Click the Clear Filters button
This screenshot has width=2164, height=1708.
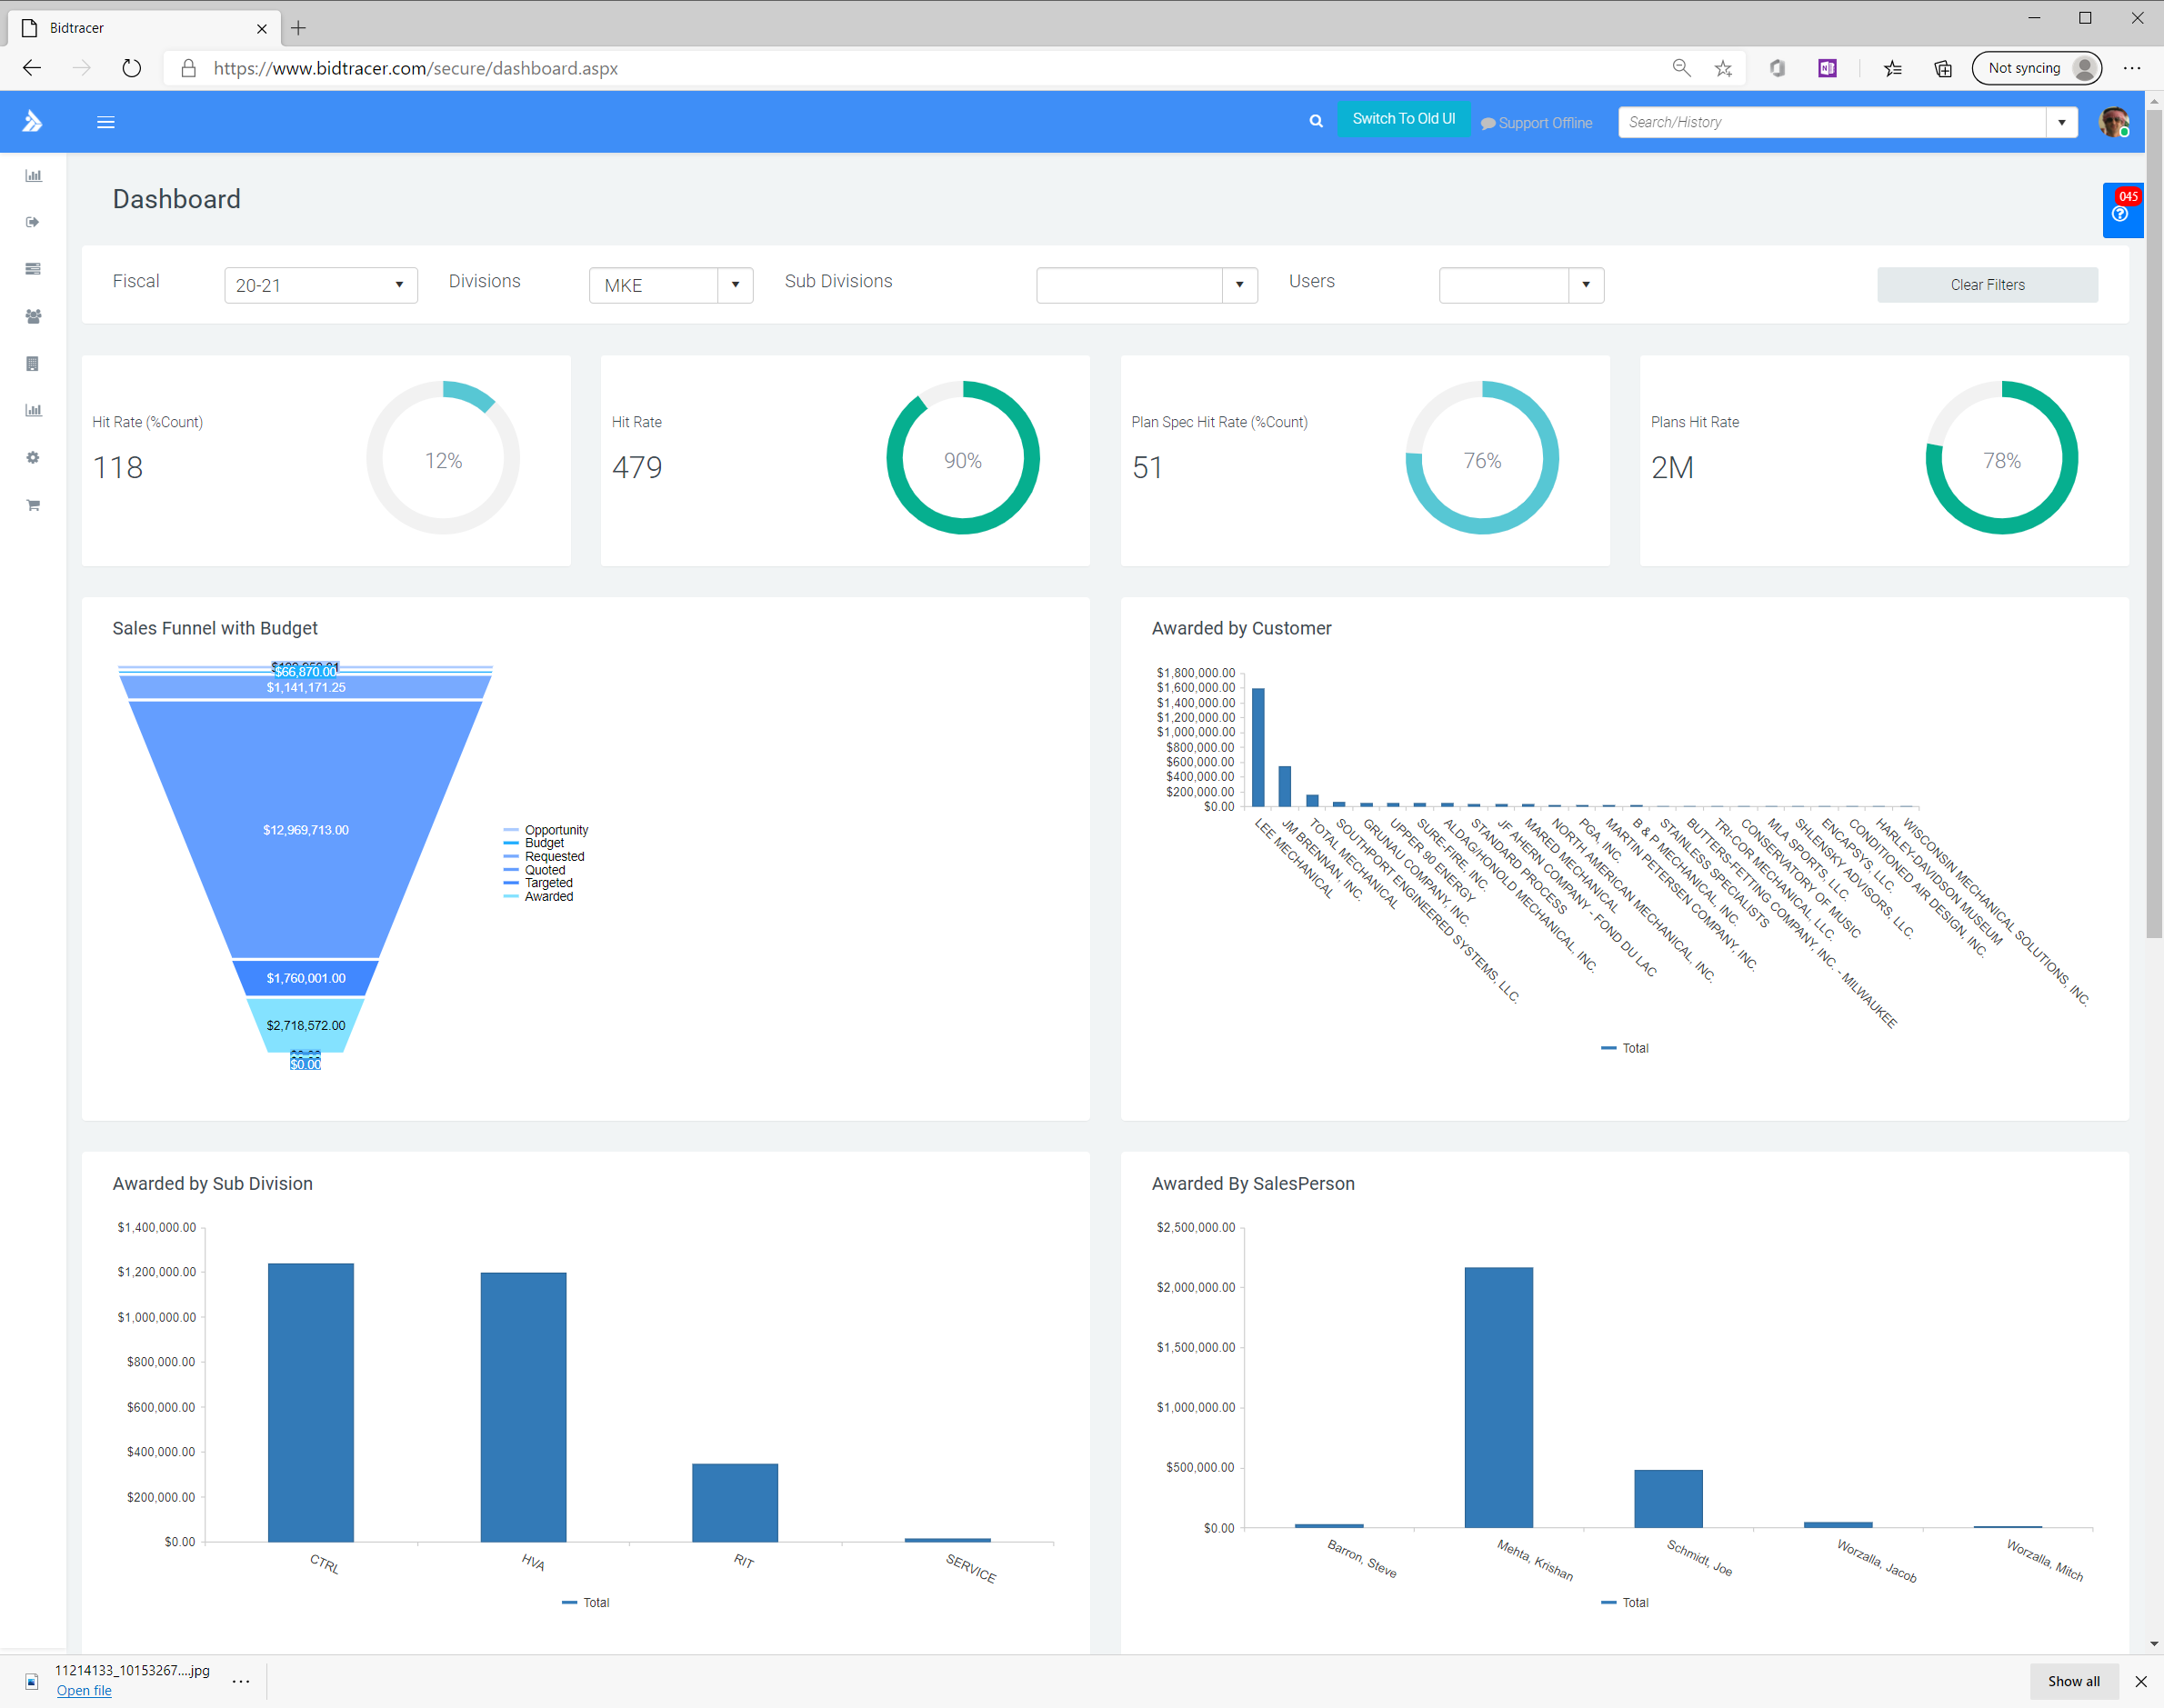[1985, 283]
